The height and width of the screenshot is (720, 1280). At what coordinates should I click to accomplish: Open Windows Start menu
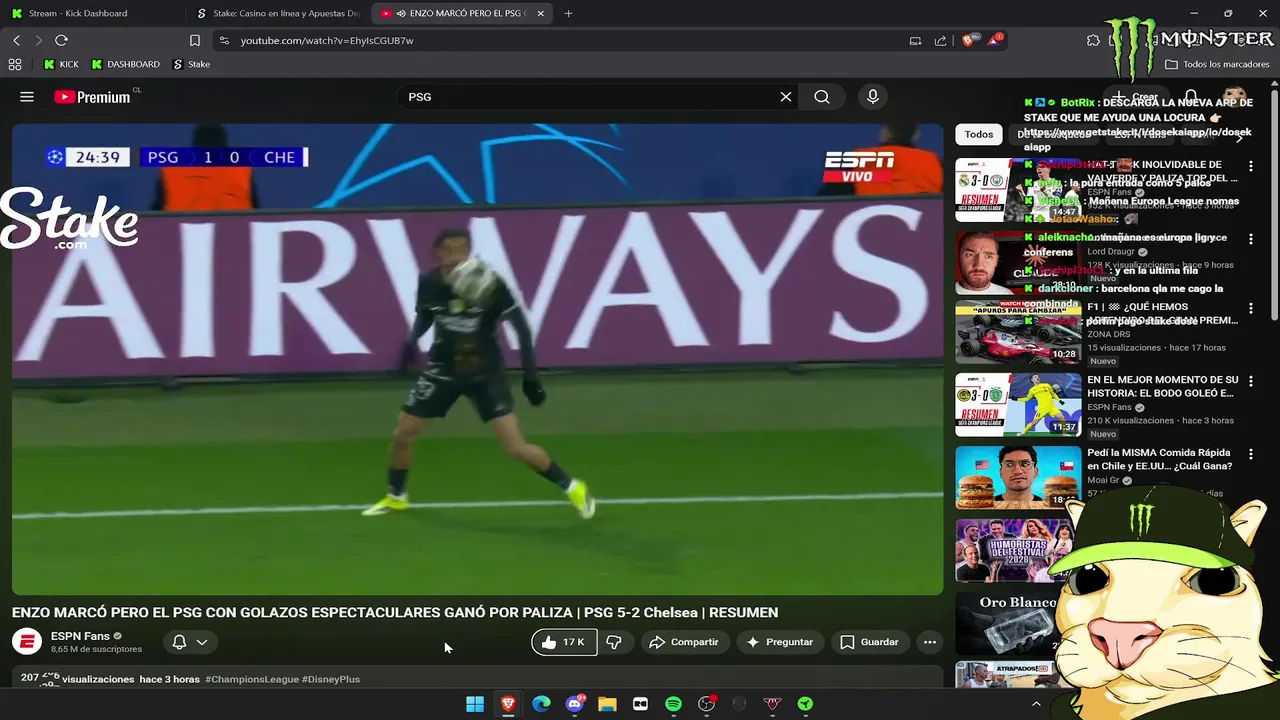475,704
